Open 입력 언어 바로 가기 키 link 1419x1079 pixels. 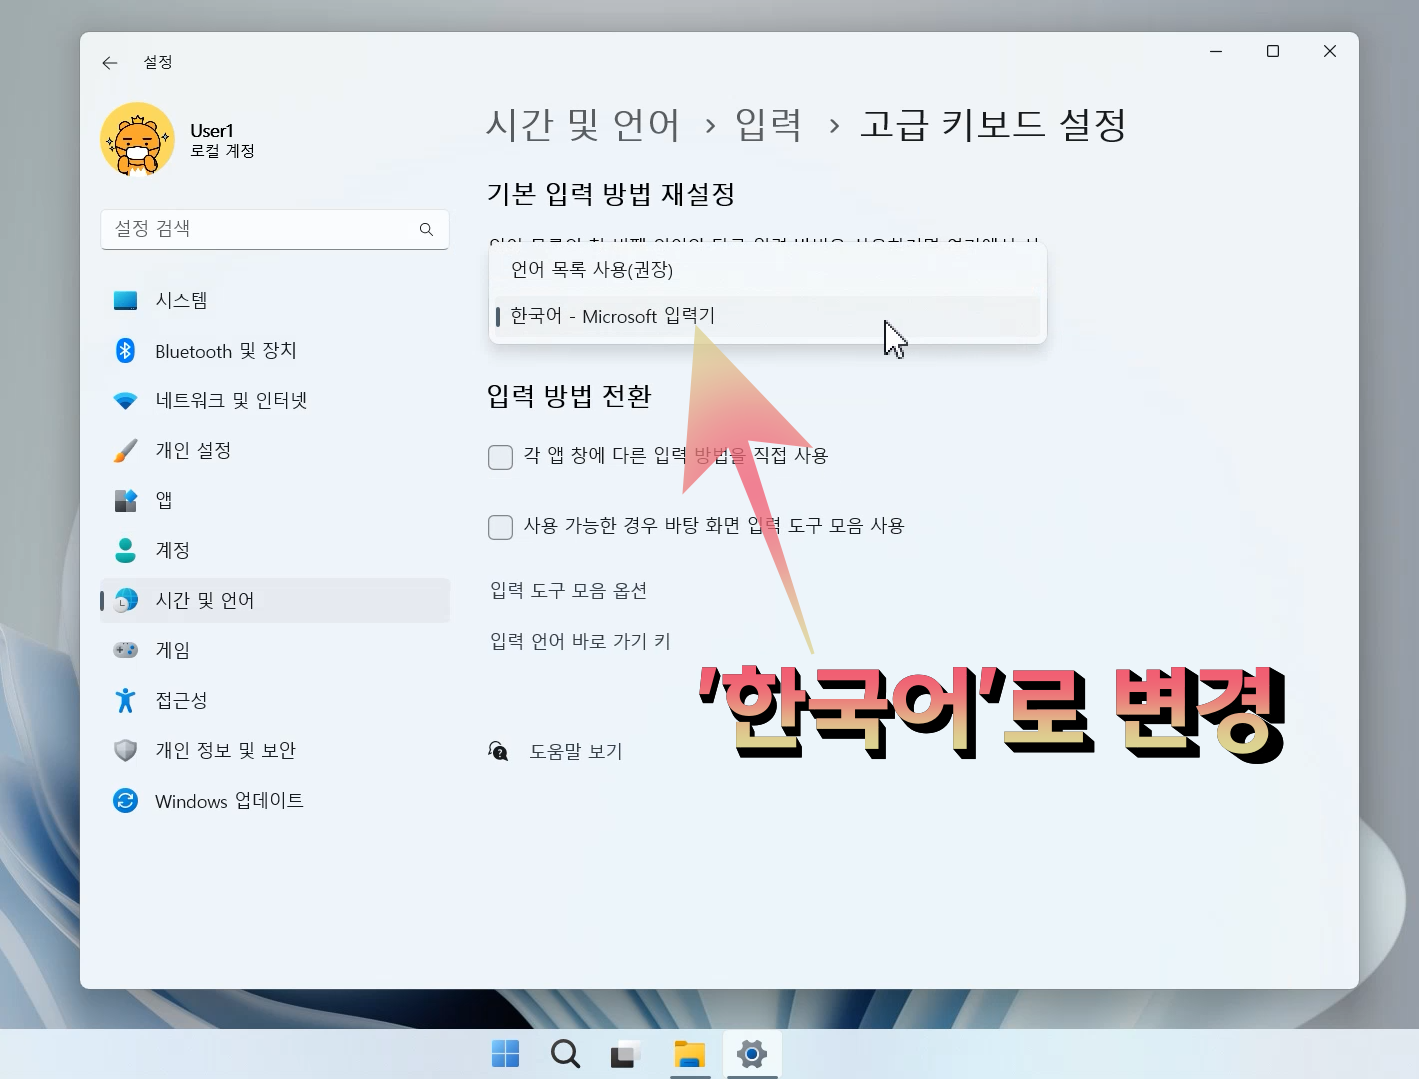tap(580, 640)
